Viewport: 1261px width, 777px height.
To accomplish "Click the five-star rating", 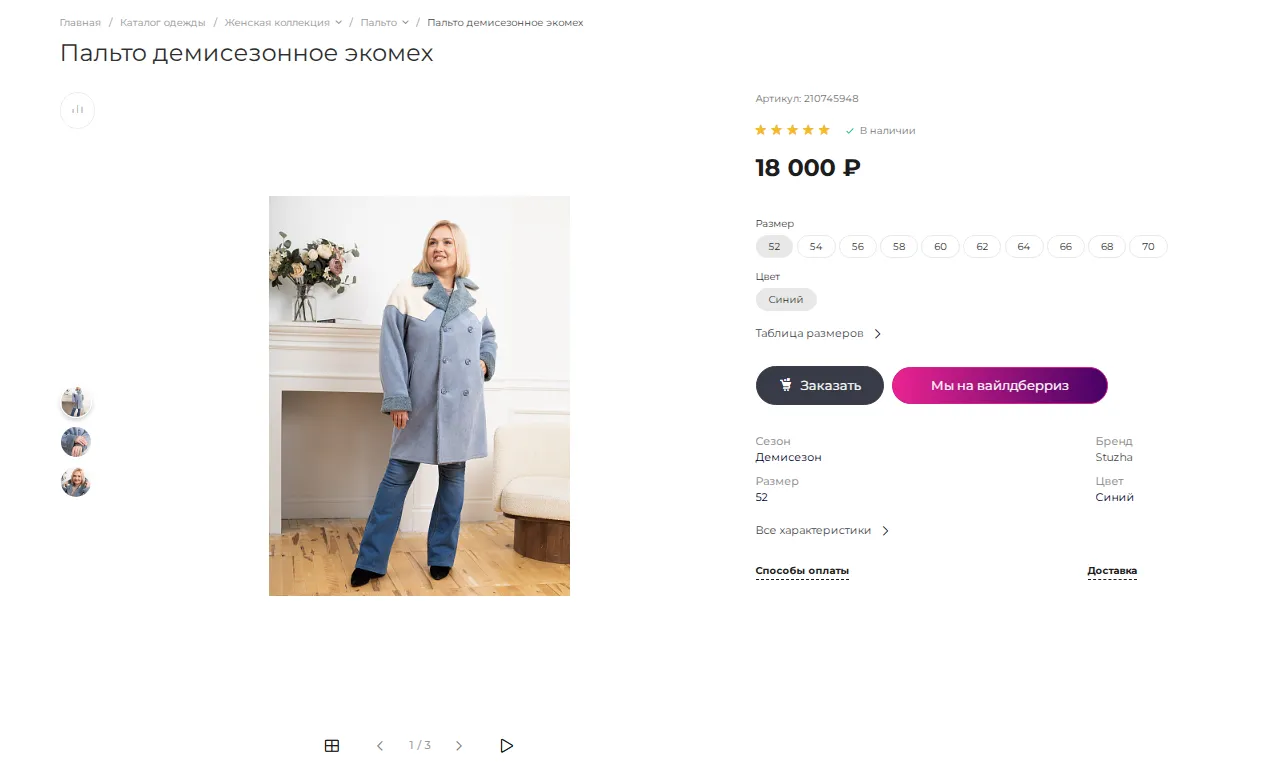I will (x=792, y=130).
